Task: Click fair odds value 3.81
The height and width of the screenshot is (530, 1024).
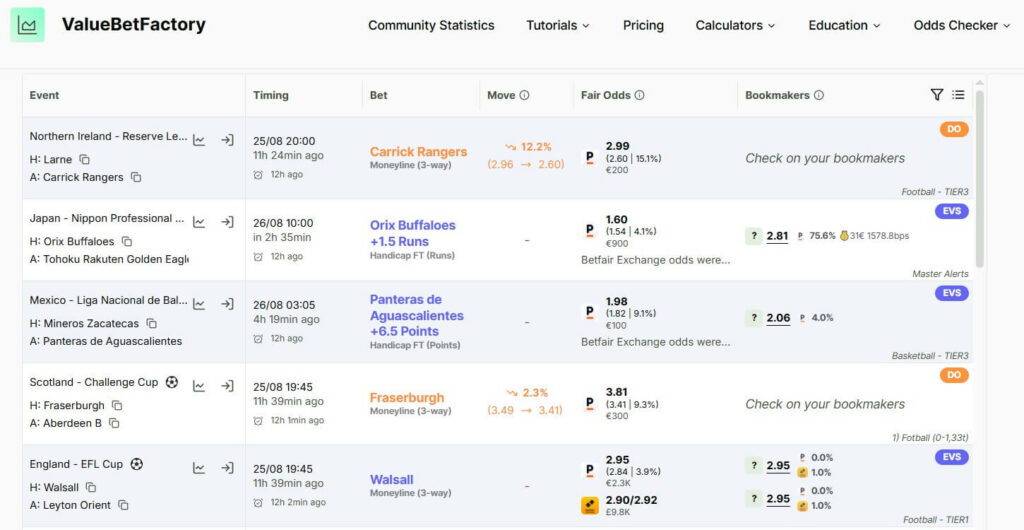Action: tap(616, 392)
